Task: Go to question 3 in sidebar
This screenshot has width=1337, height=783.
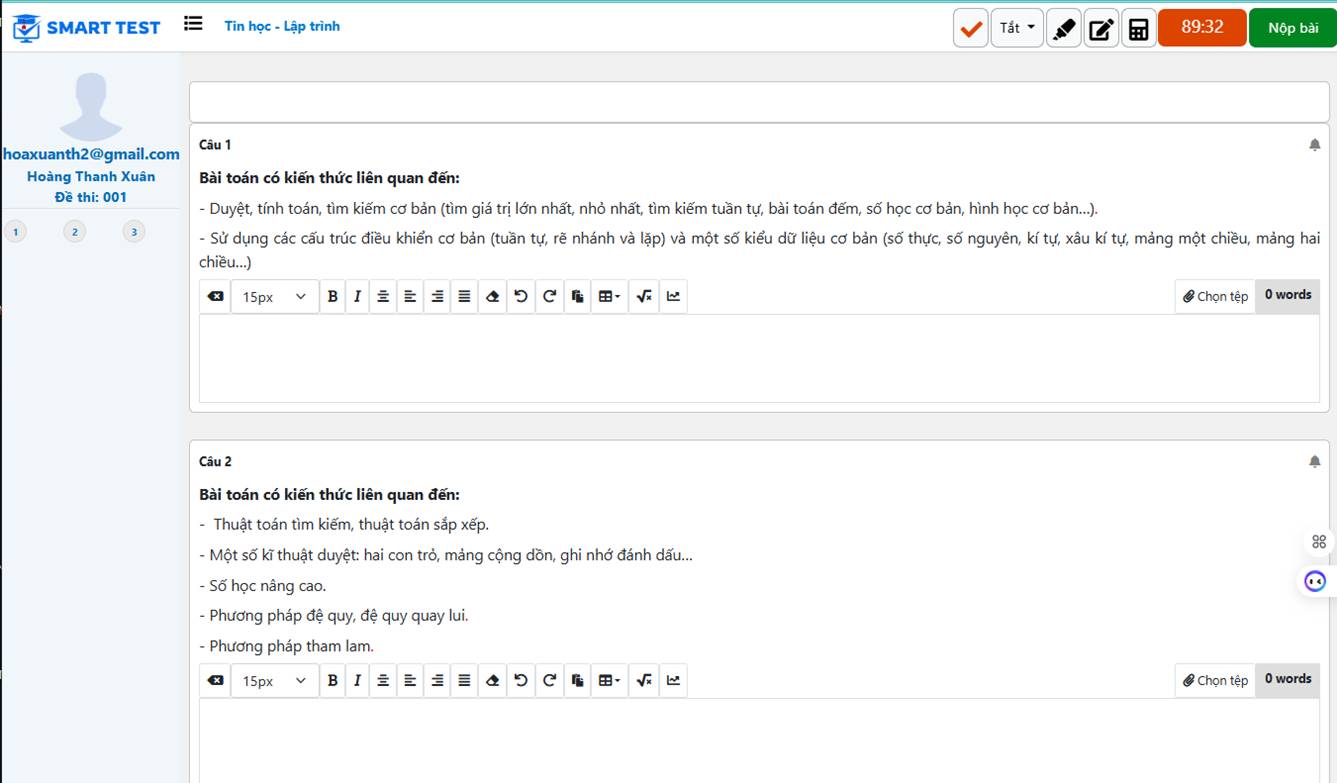Action: tap(134, 232)
